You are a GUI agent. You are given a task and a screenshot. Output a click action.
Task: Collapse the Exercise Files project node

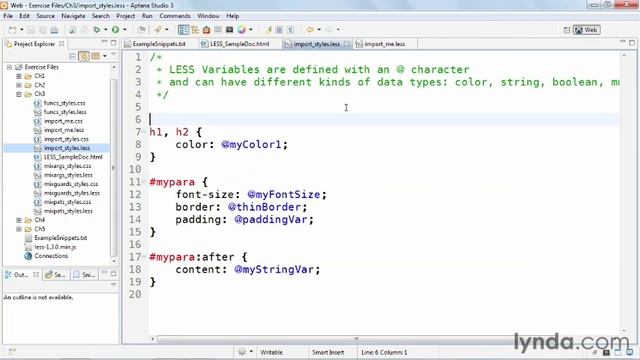[x=9, y=67]
